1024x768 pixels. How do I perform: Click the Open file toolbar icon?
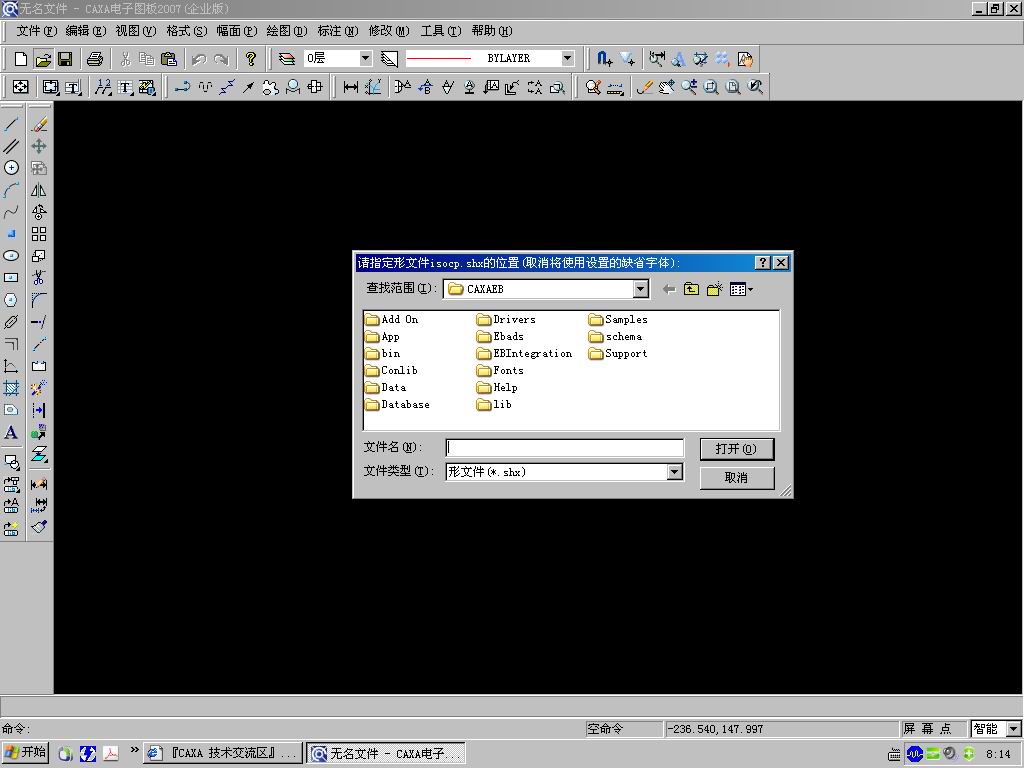(43, 59)
